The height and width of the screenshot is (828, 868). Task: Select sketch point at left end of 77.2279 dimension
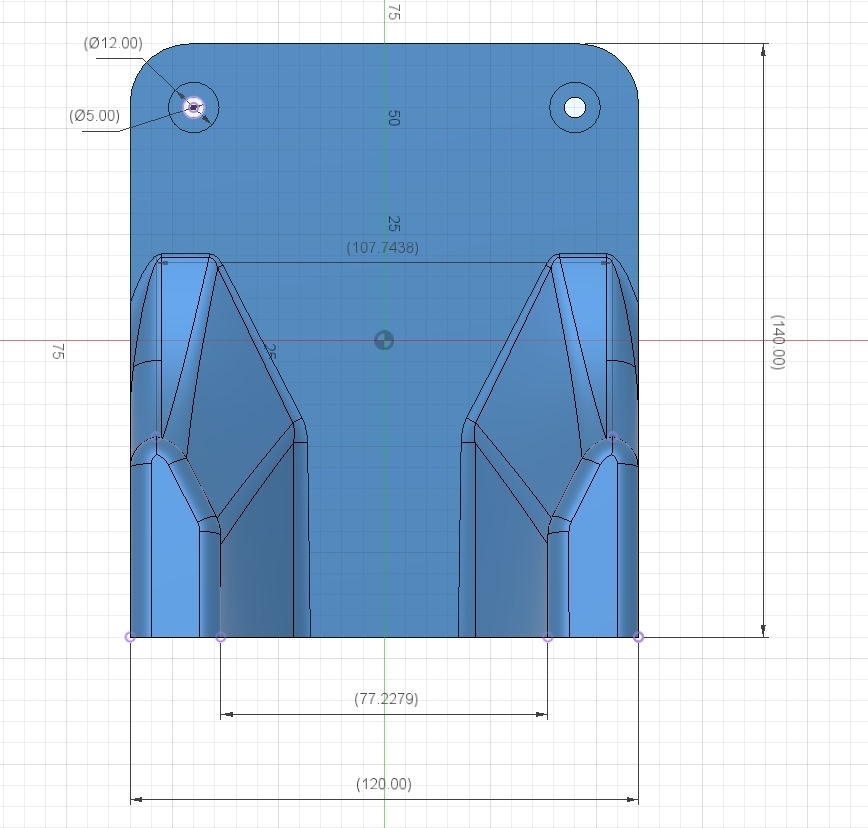tap(220, 637)
